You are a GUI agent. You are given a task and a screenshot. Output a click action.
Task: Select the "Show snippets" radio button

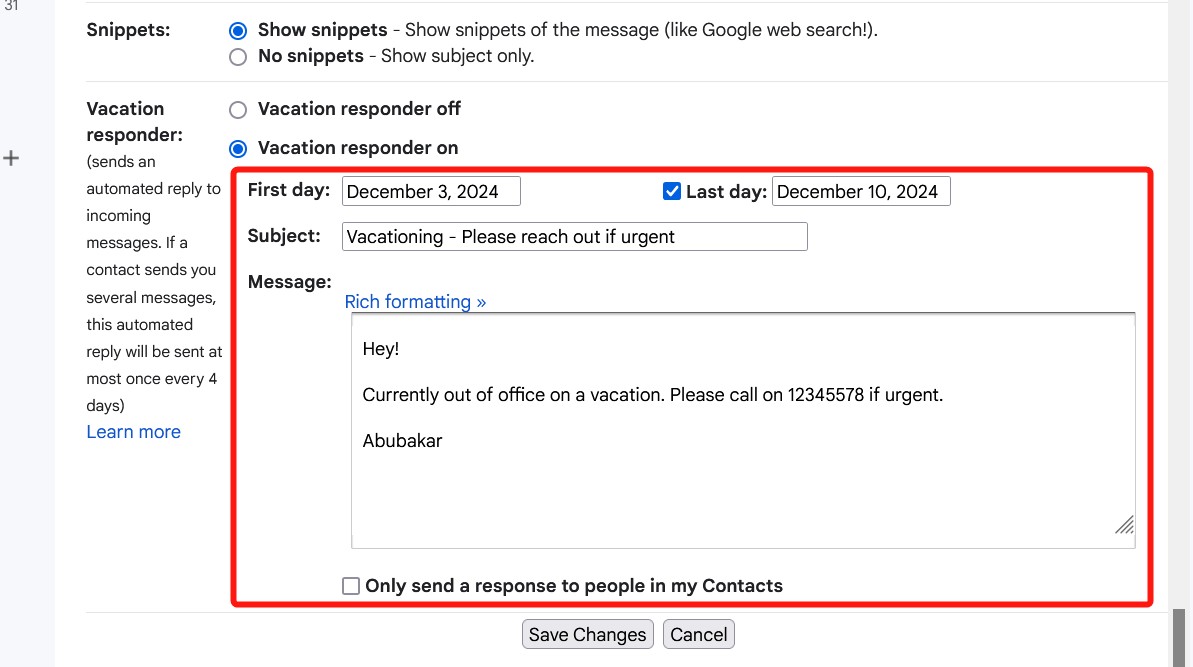coord(237,30)
